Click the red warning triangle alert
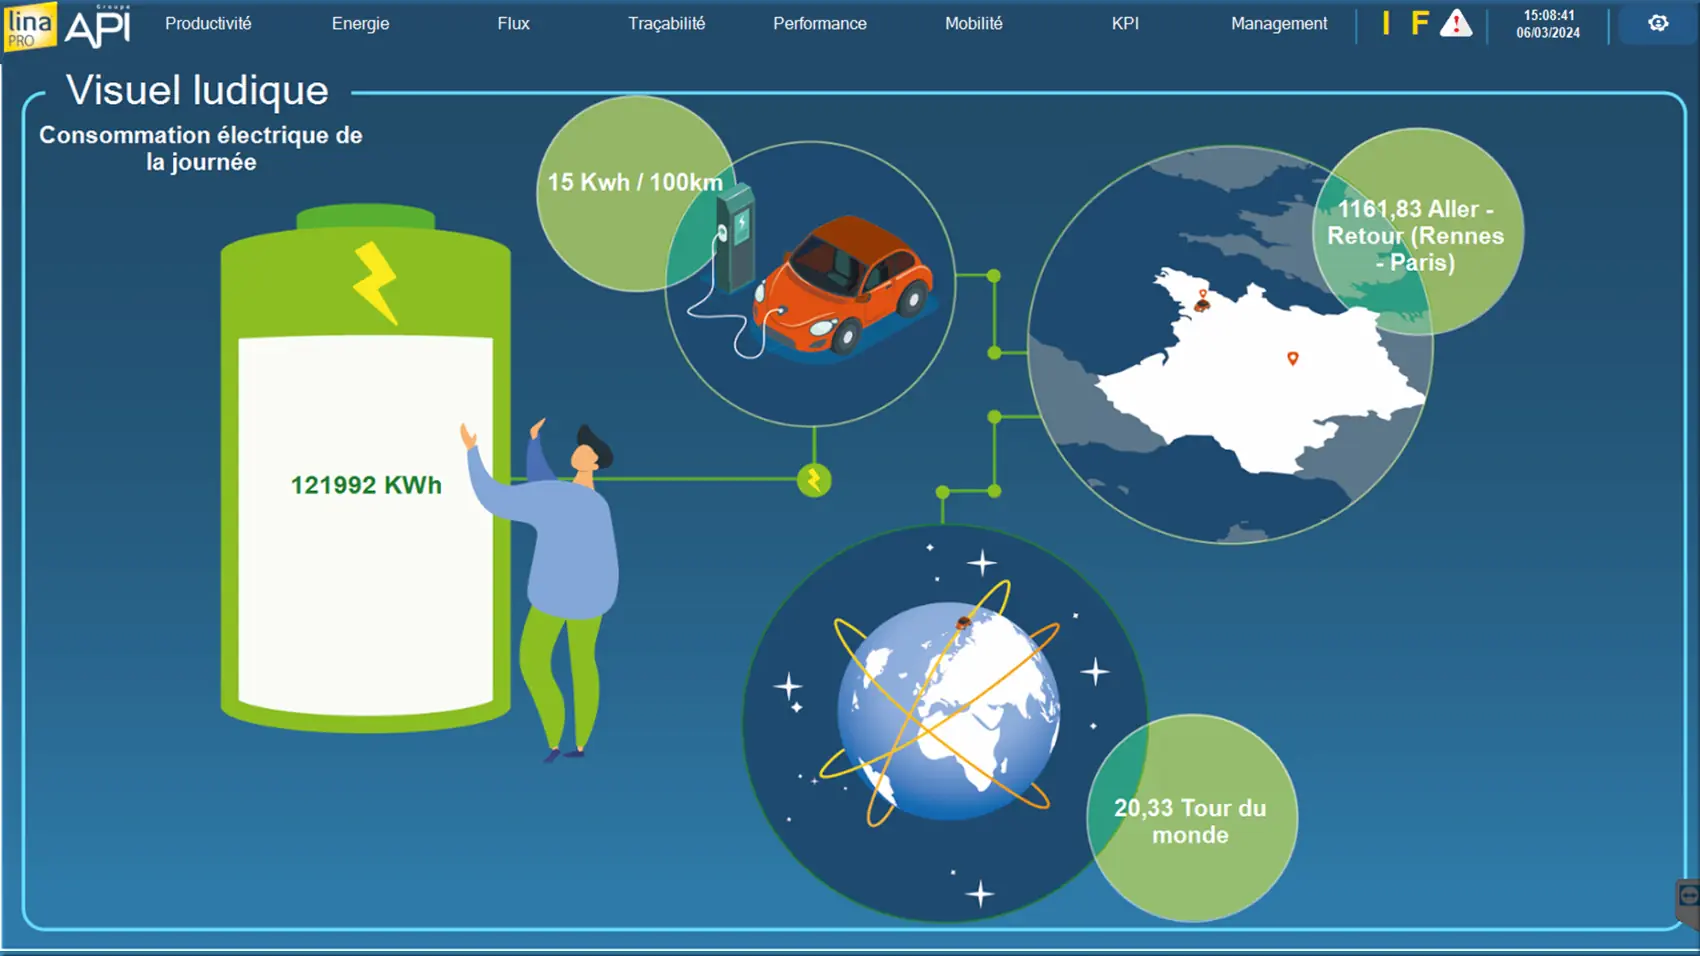 click(x=1456, y=23)
